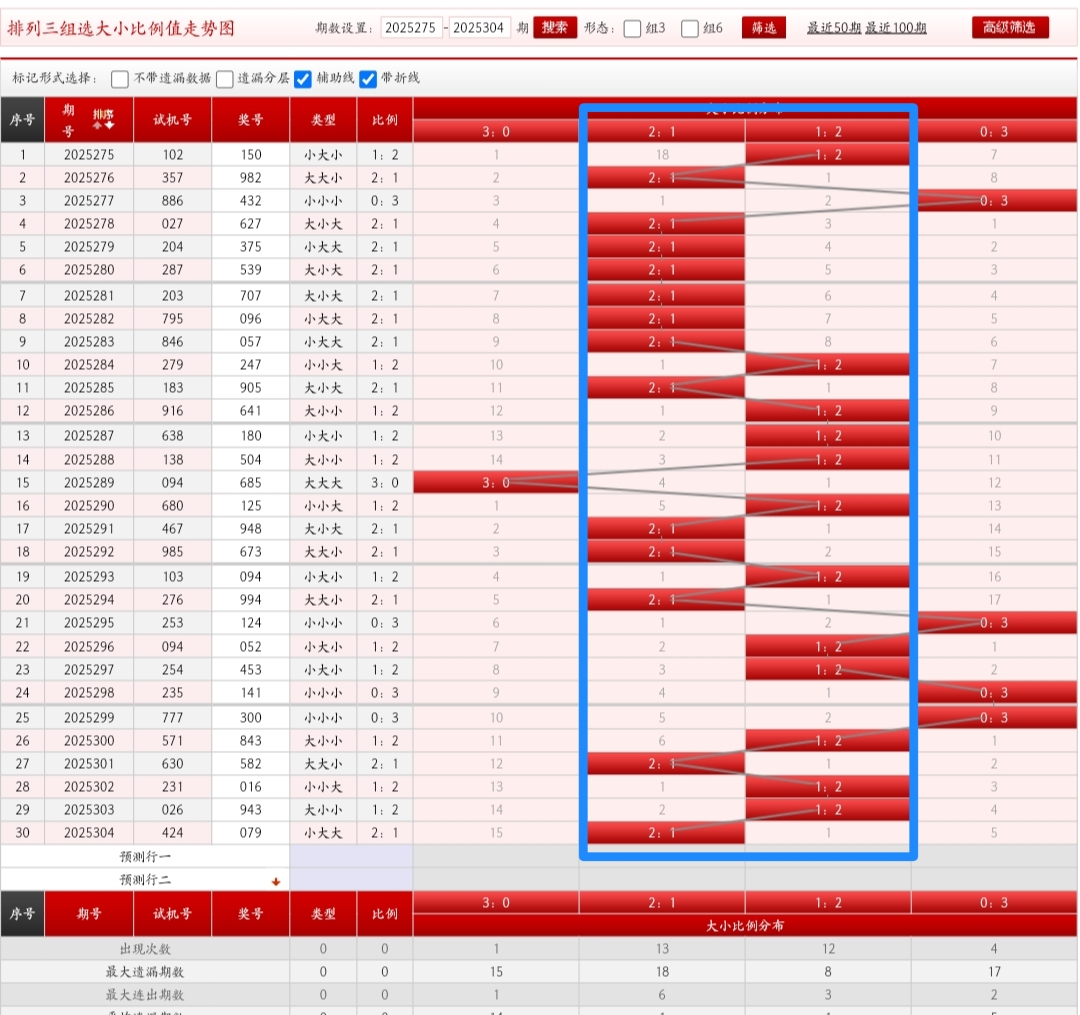Click bottom footer header cell 0:3
This screenshot has height=1015, width=1080.
click(x=995, y=903)
